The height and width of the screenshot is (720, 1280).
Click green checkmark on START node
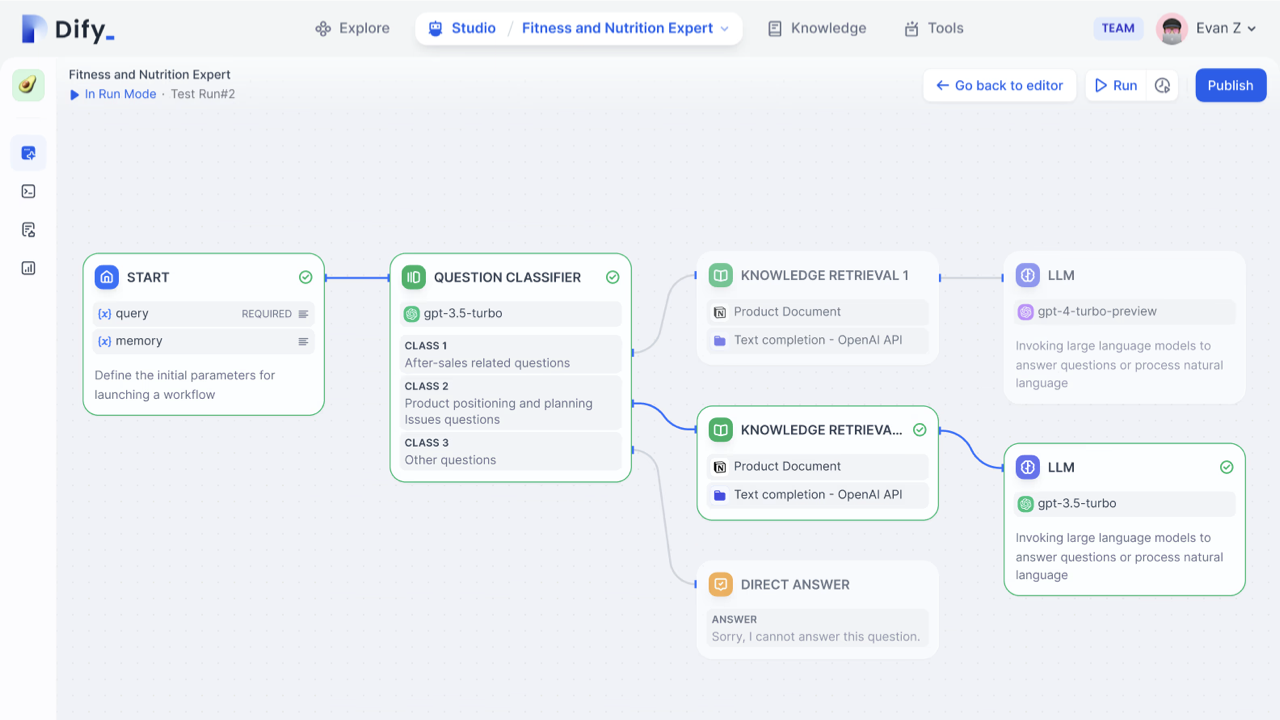pyautogui.click(x=306, y=277)
